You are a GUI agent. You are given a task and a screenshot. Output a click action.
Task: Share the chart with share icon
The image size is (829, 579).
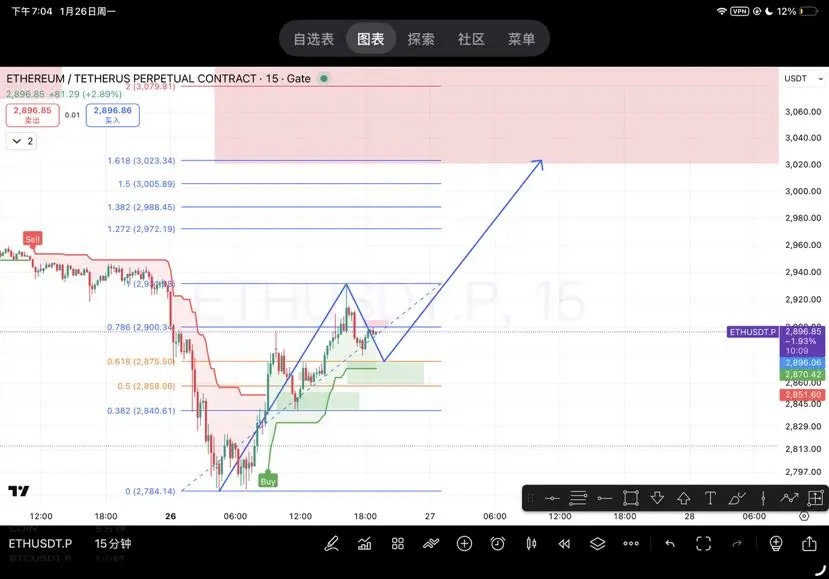pos(809,544)
